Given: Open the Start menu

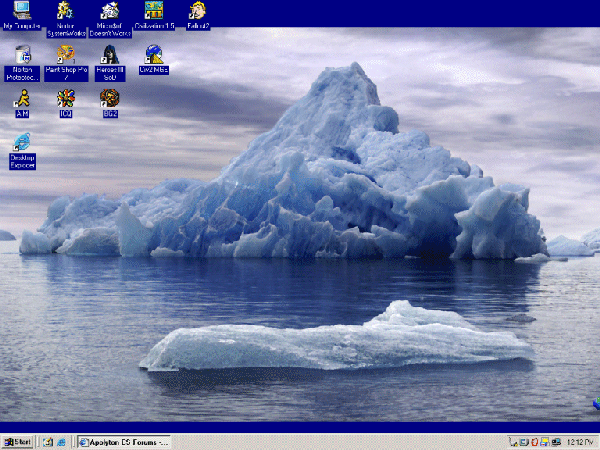Looking at the screenshot, I should click(x=17, y=442).
